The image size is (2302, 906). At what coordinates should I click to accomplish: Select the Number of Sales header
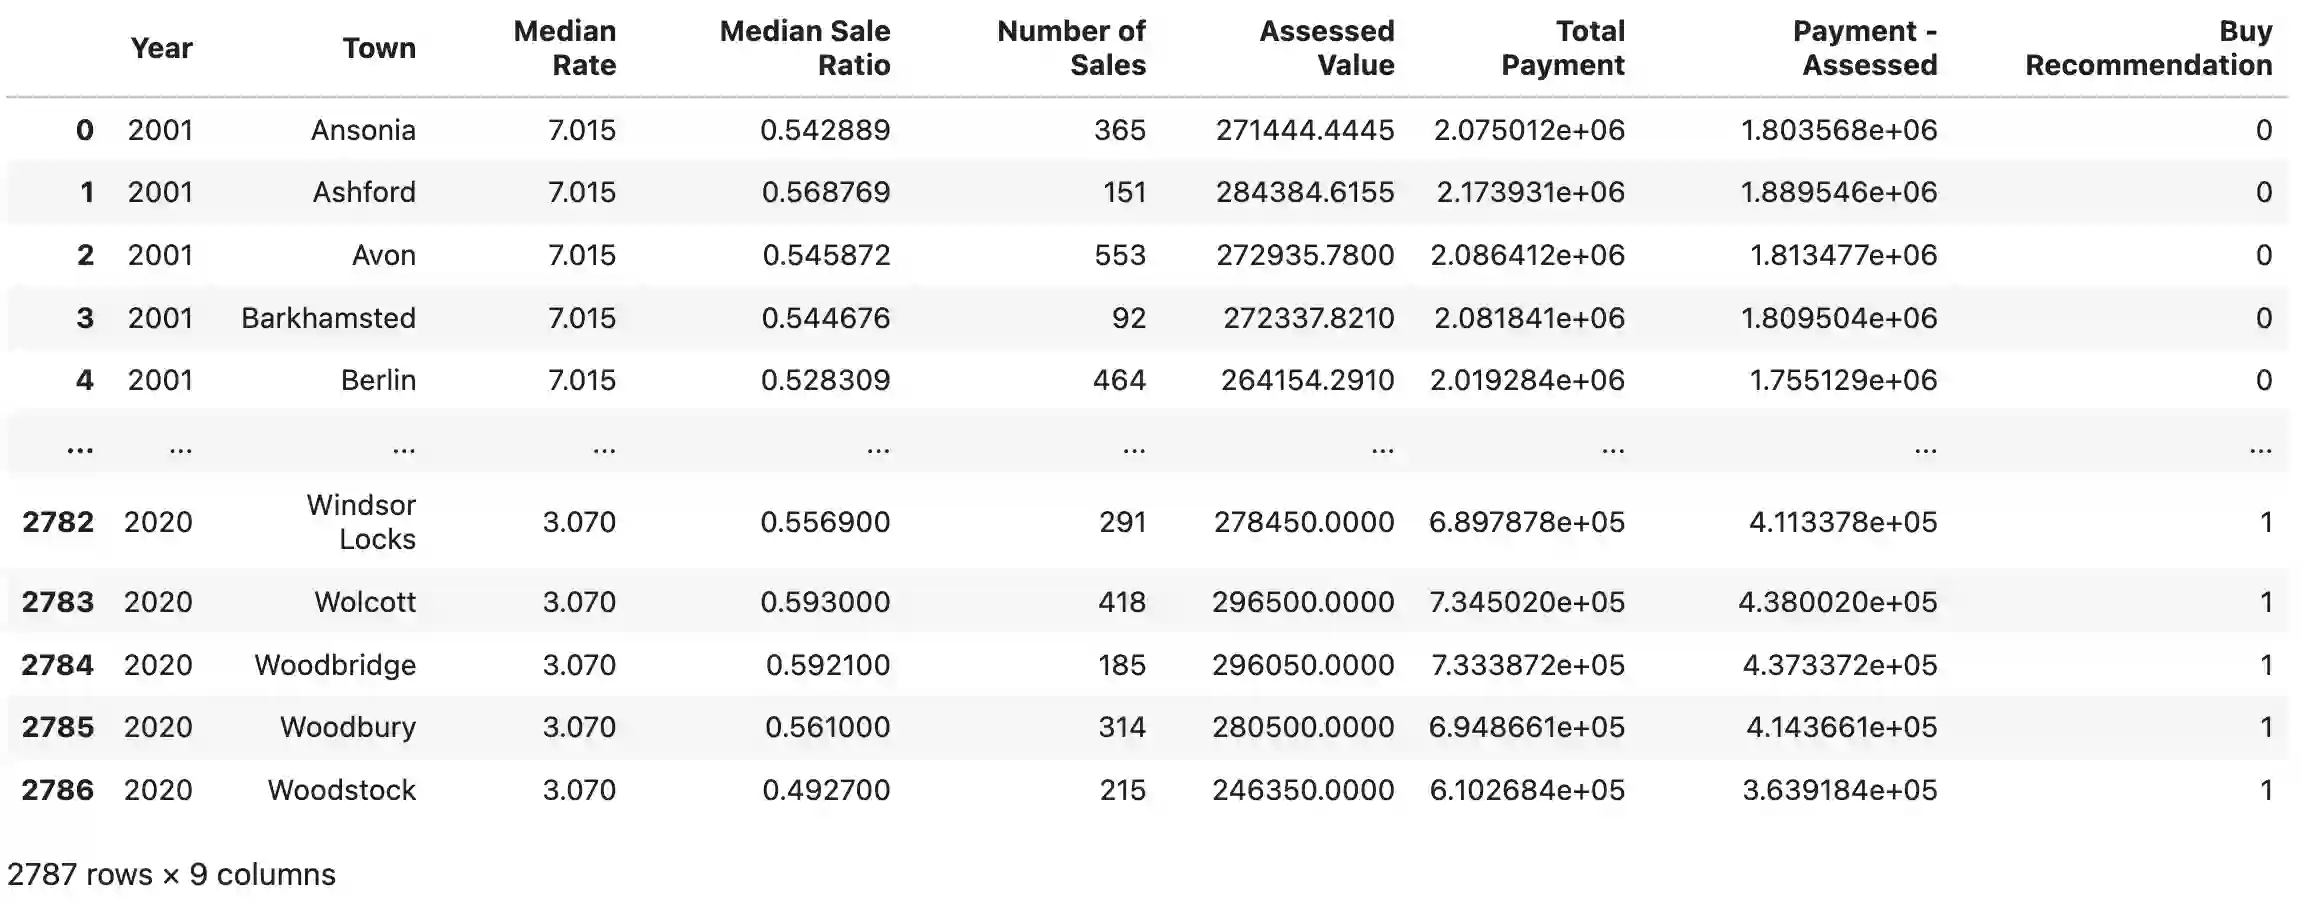(x=1071, y=48)
